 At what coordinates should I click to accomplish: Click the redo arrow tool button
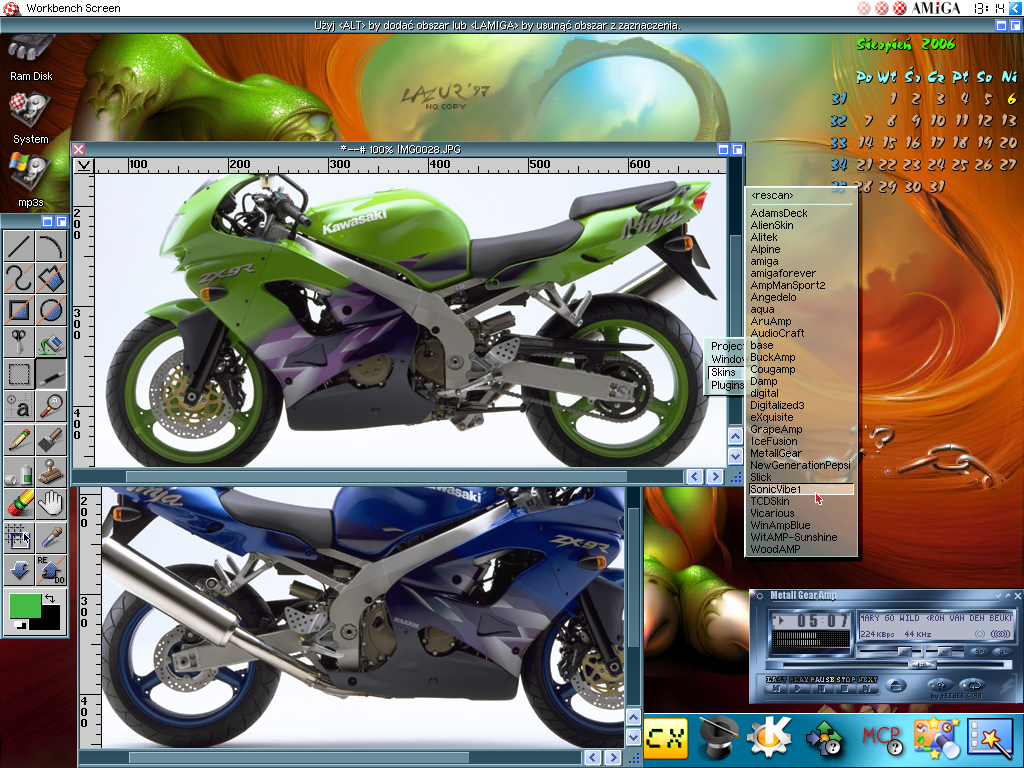51,568
